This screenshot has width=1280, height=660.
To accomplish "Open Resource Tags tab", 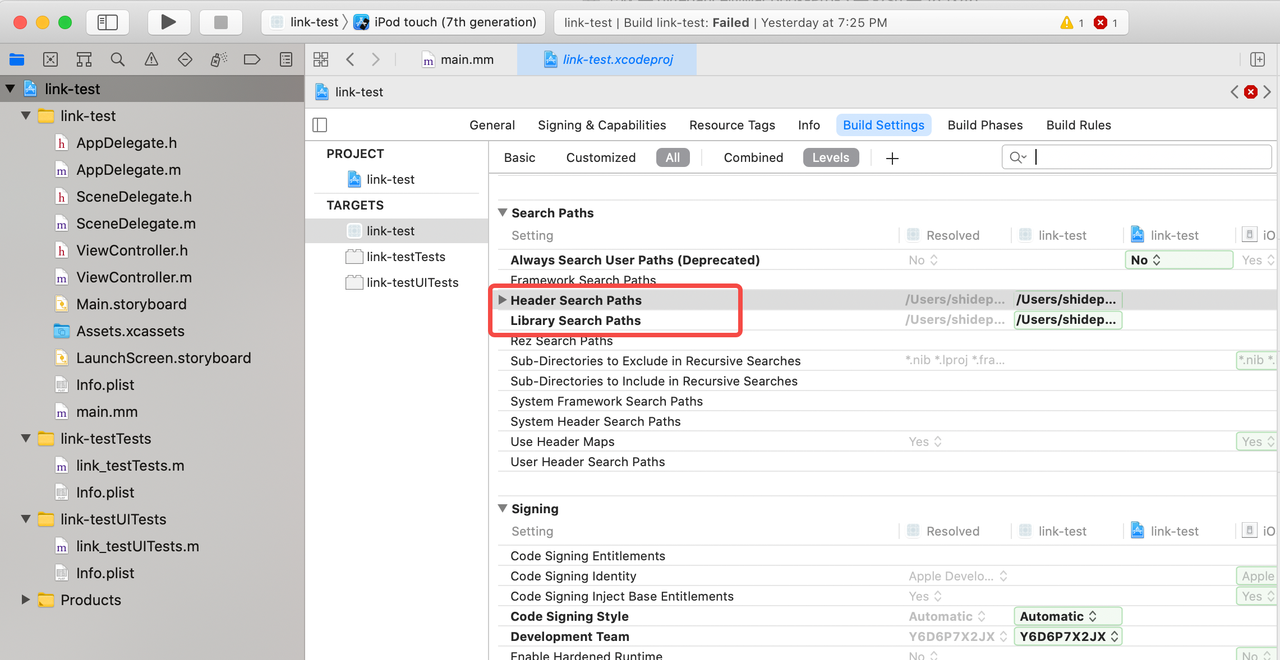I will [732, 125].
